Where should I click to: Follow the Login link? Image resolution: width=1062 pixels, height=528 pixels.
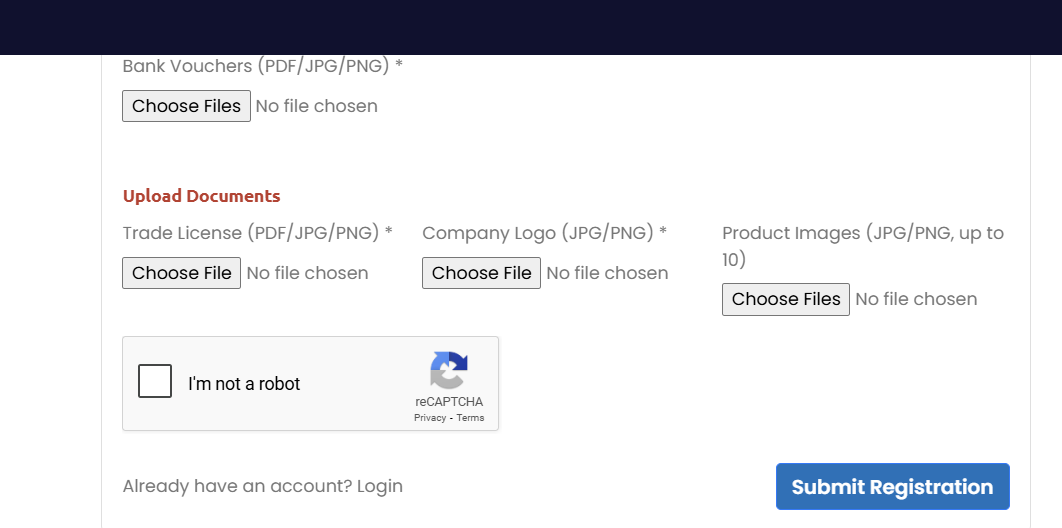pos(380,487)
